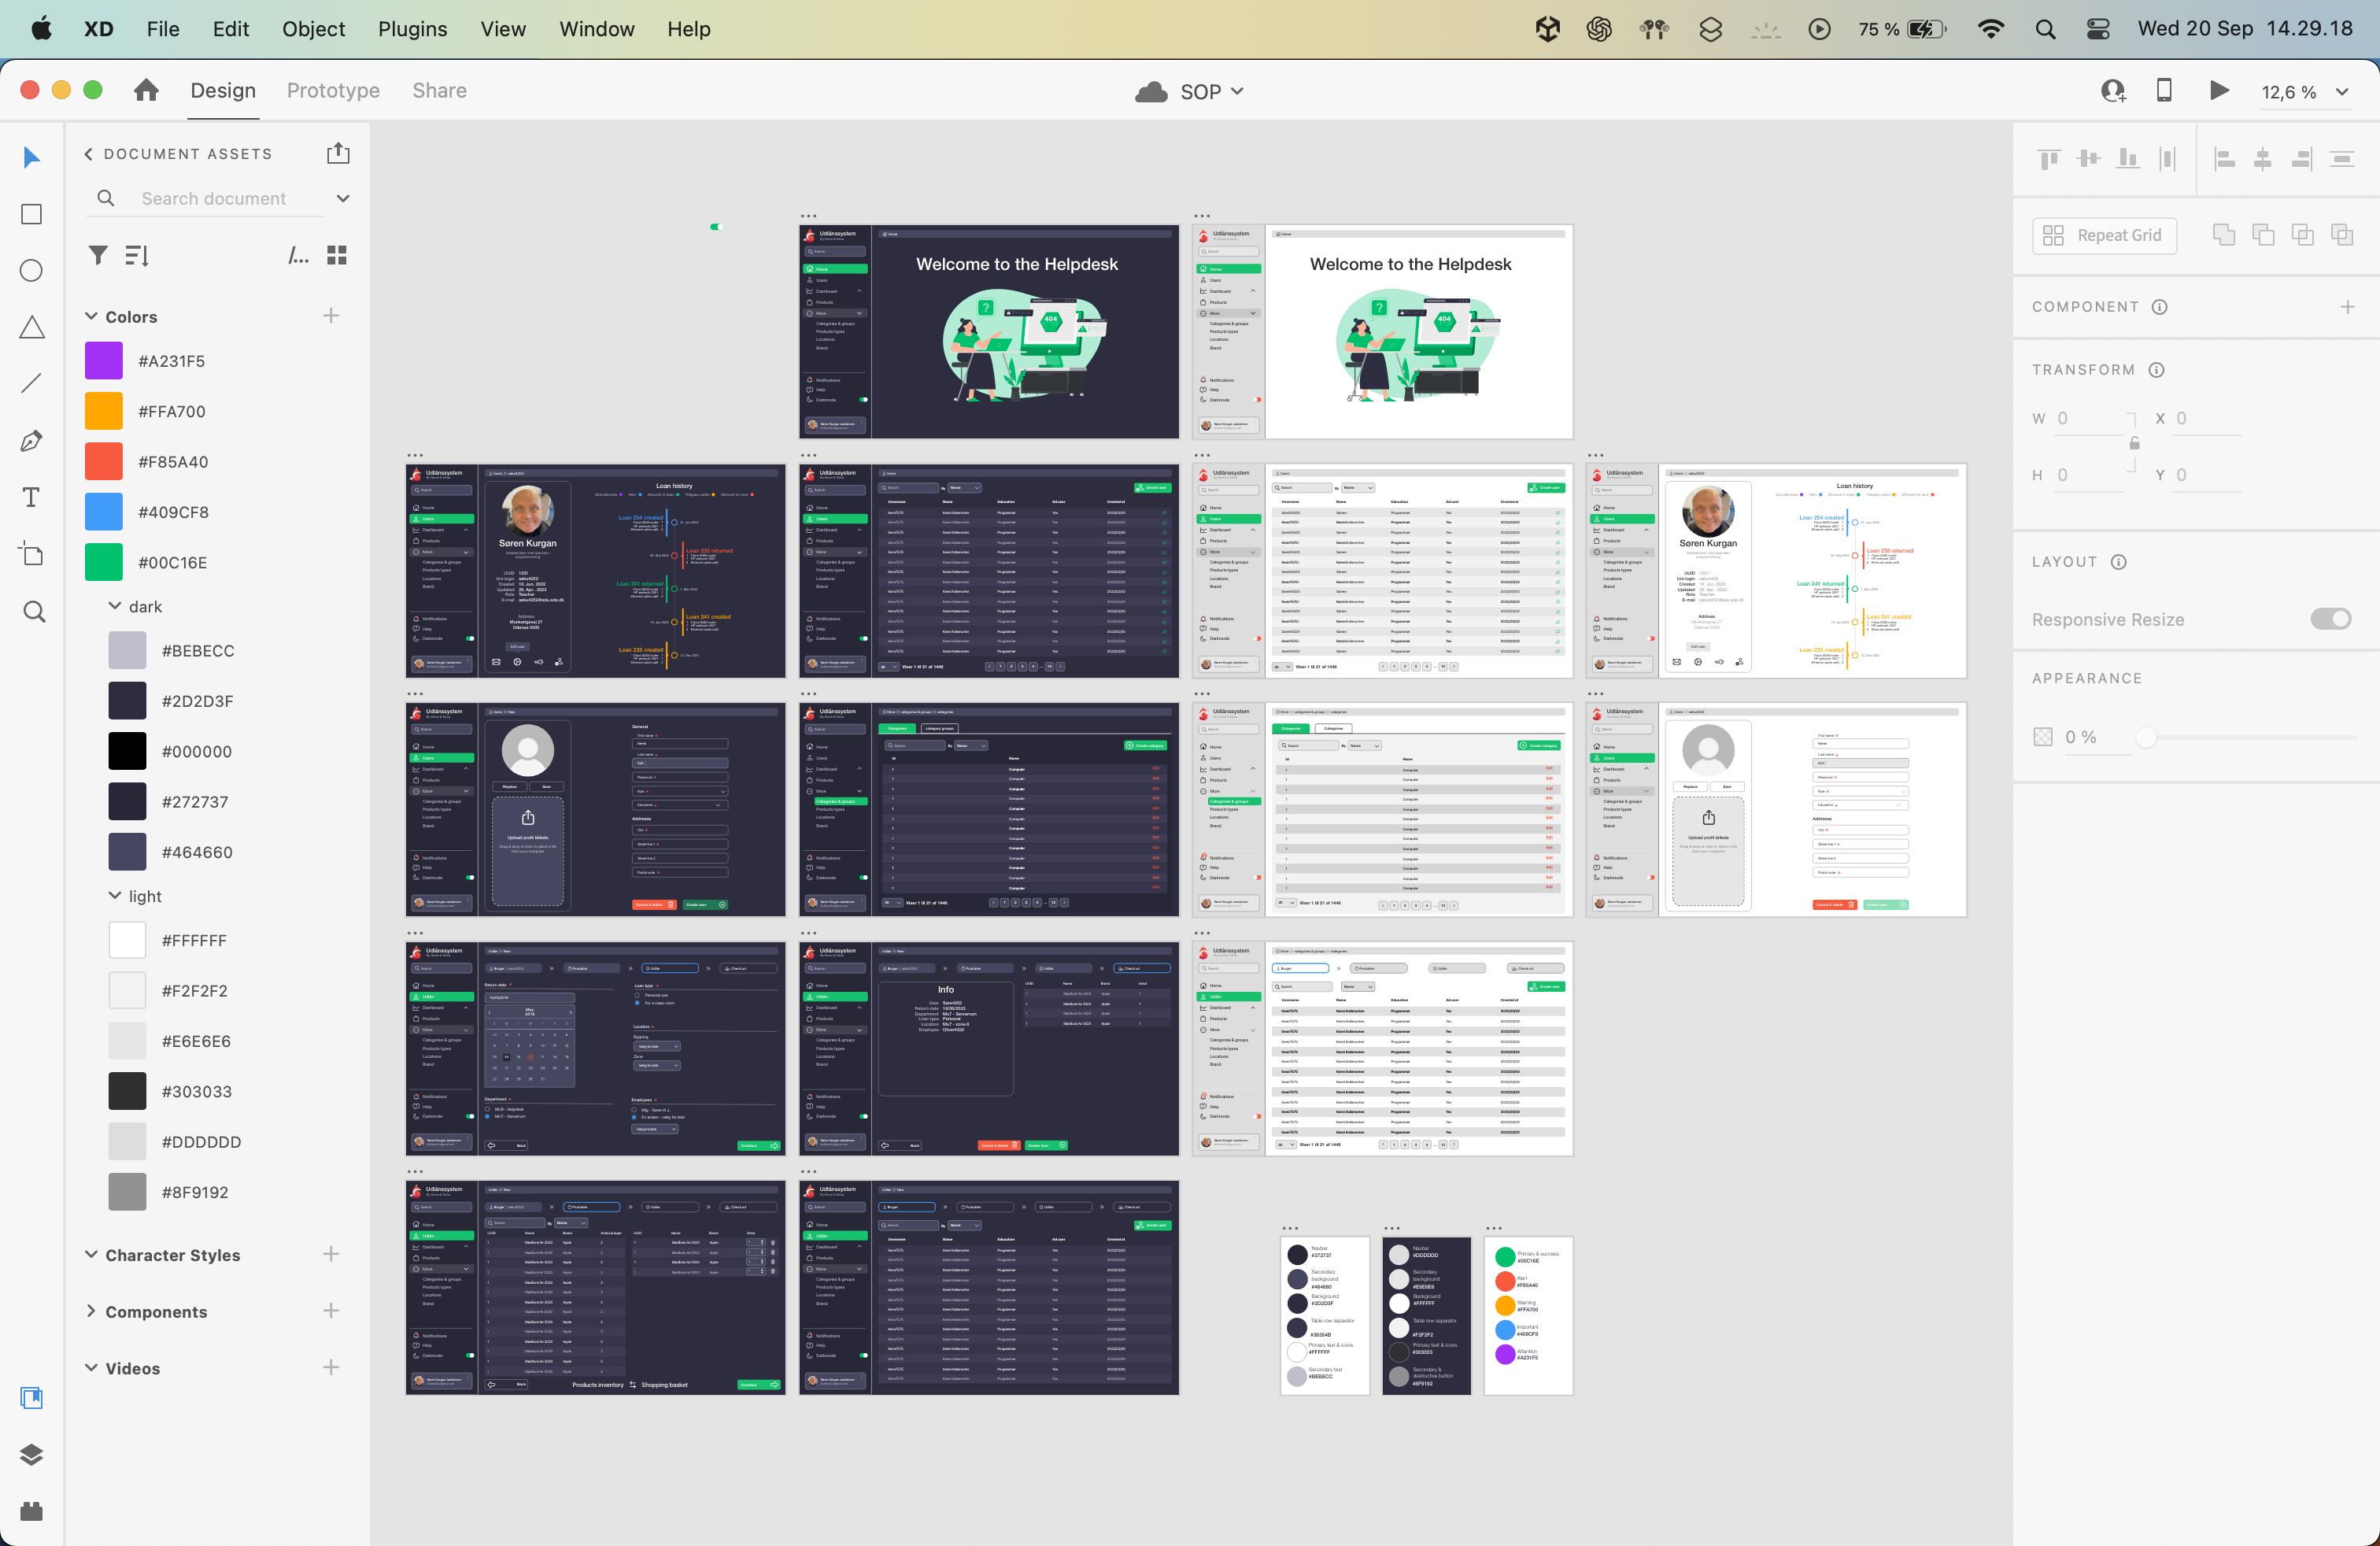Toggle Responsive Resize switch

[x=2330, y=619]
